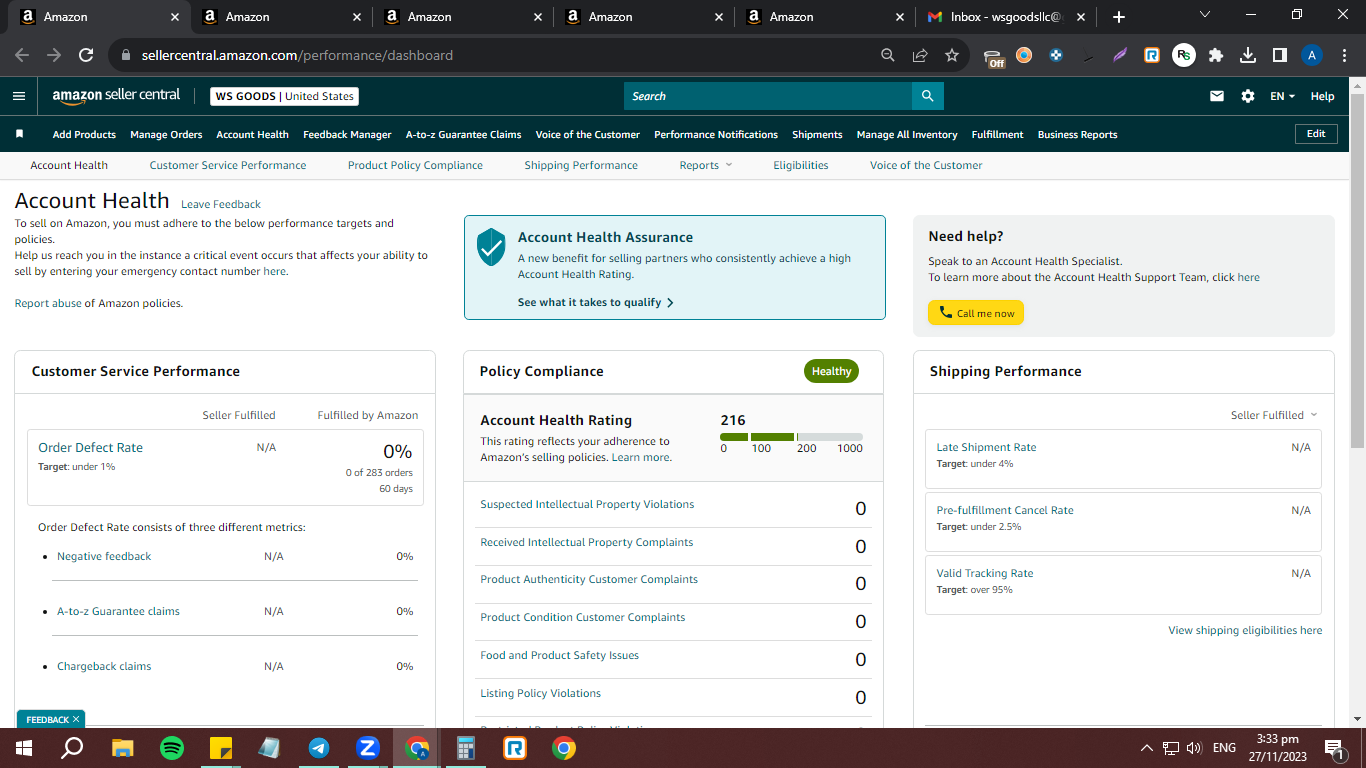Click the Account Health Assurance shield icon
The height and width of the screenshot is (768, 1366).
tap(491, 246)
